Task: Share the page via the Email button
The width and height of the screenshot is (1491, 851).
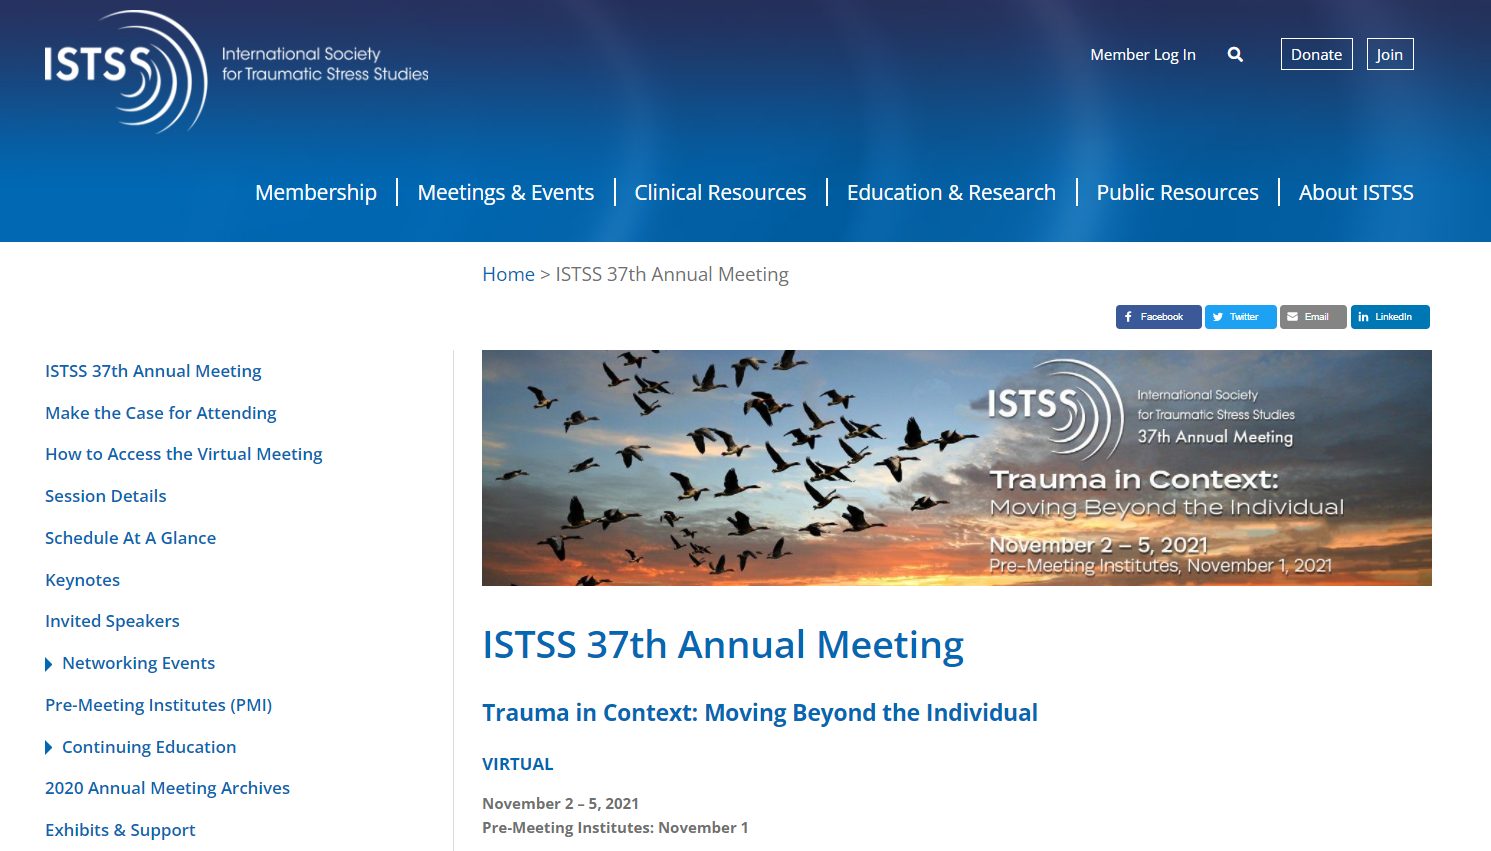Action: (1313, 317)
